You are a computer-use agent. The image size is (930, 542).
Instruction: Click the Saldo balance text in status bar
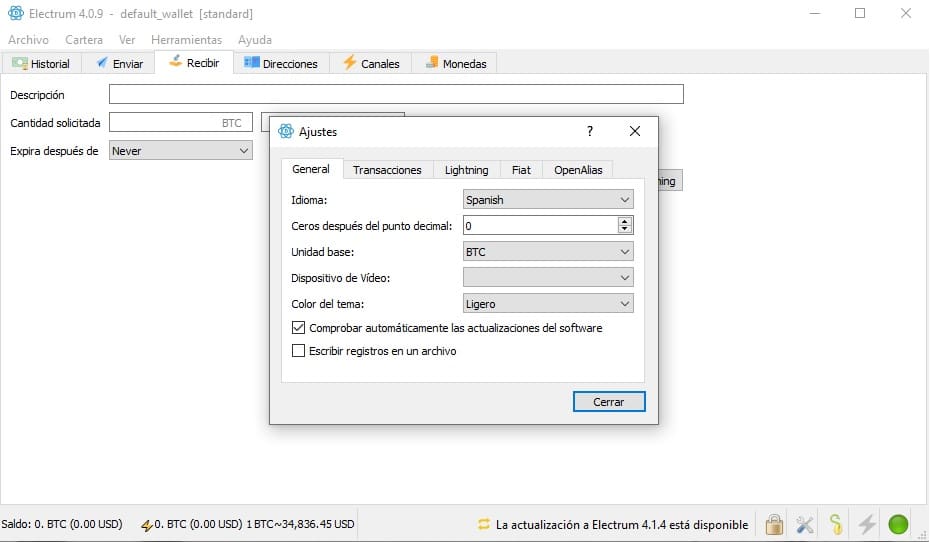pos(62,524)
